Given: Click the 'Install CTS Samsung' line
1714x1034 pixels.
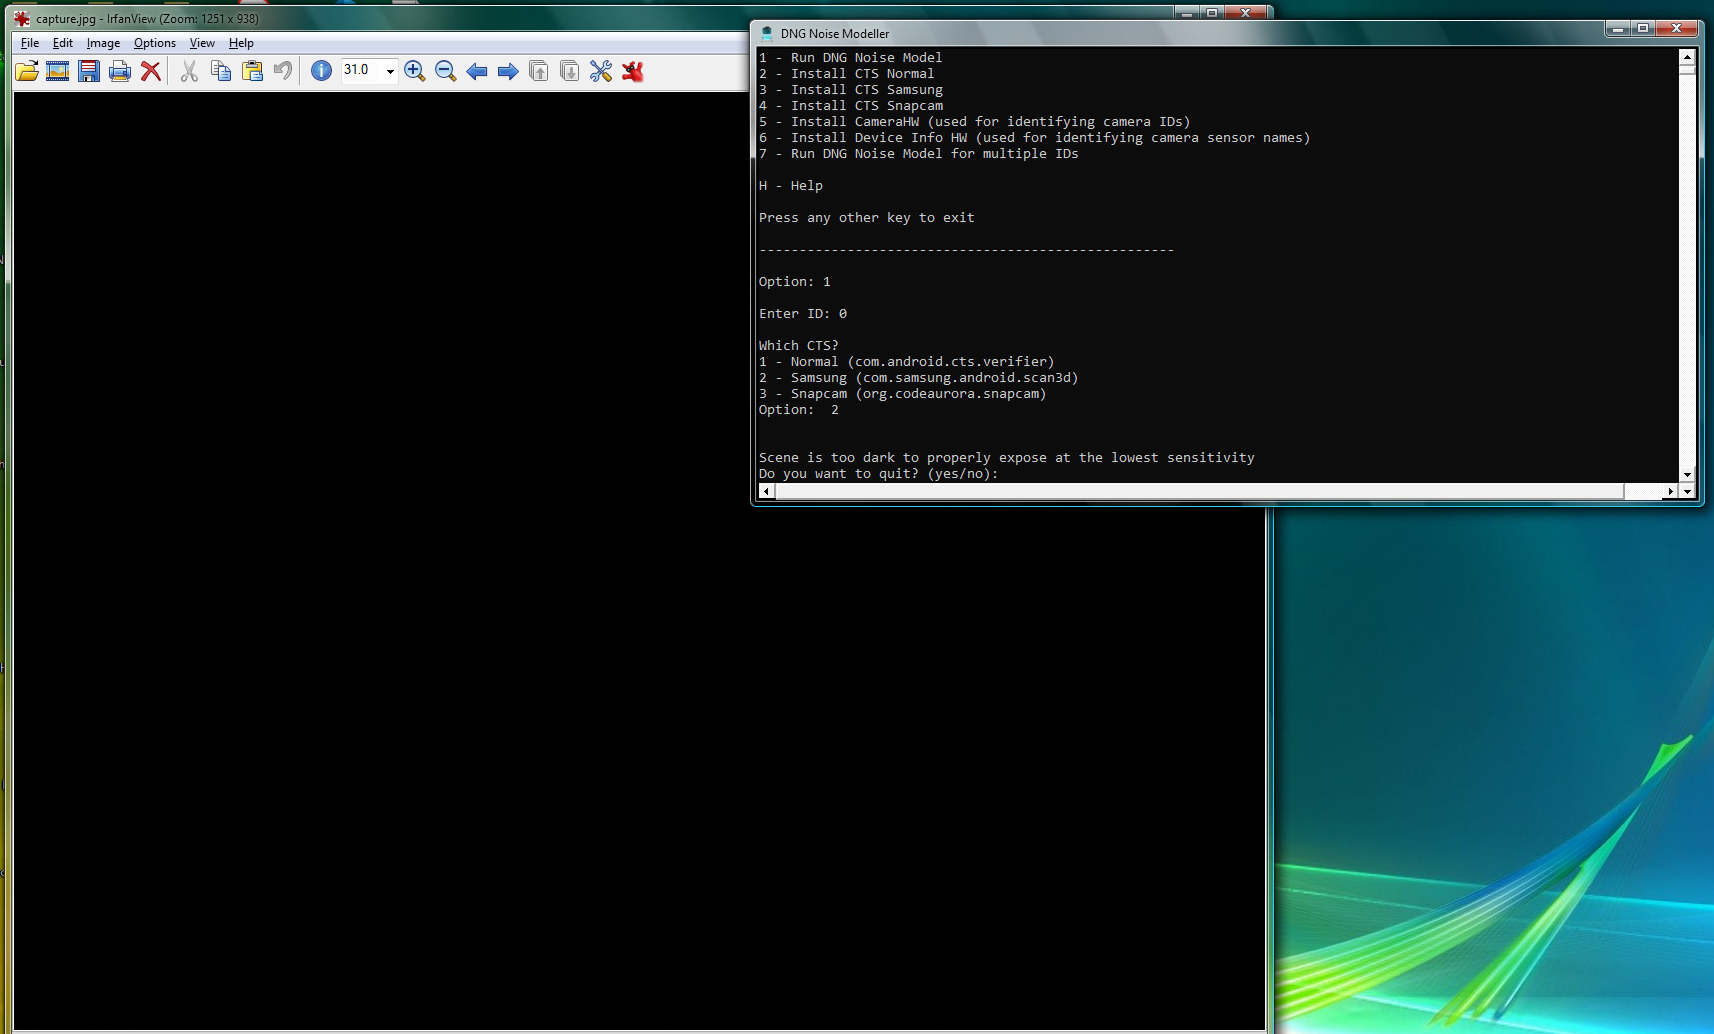Looking at the screenshot, I should pyautogui.click(x=850, y=90).
